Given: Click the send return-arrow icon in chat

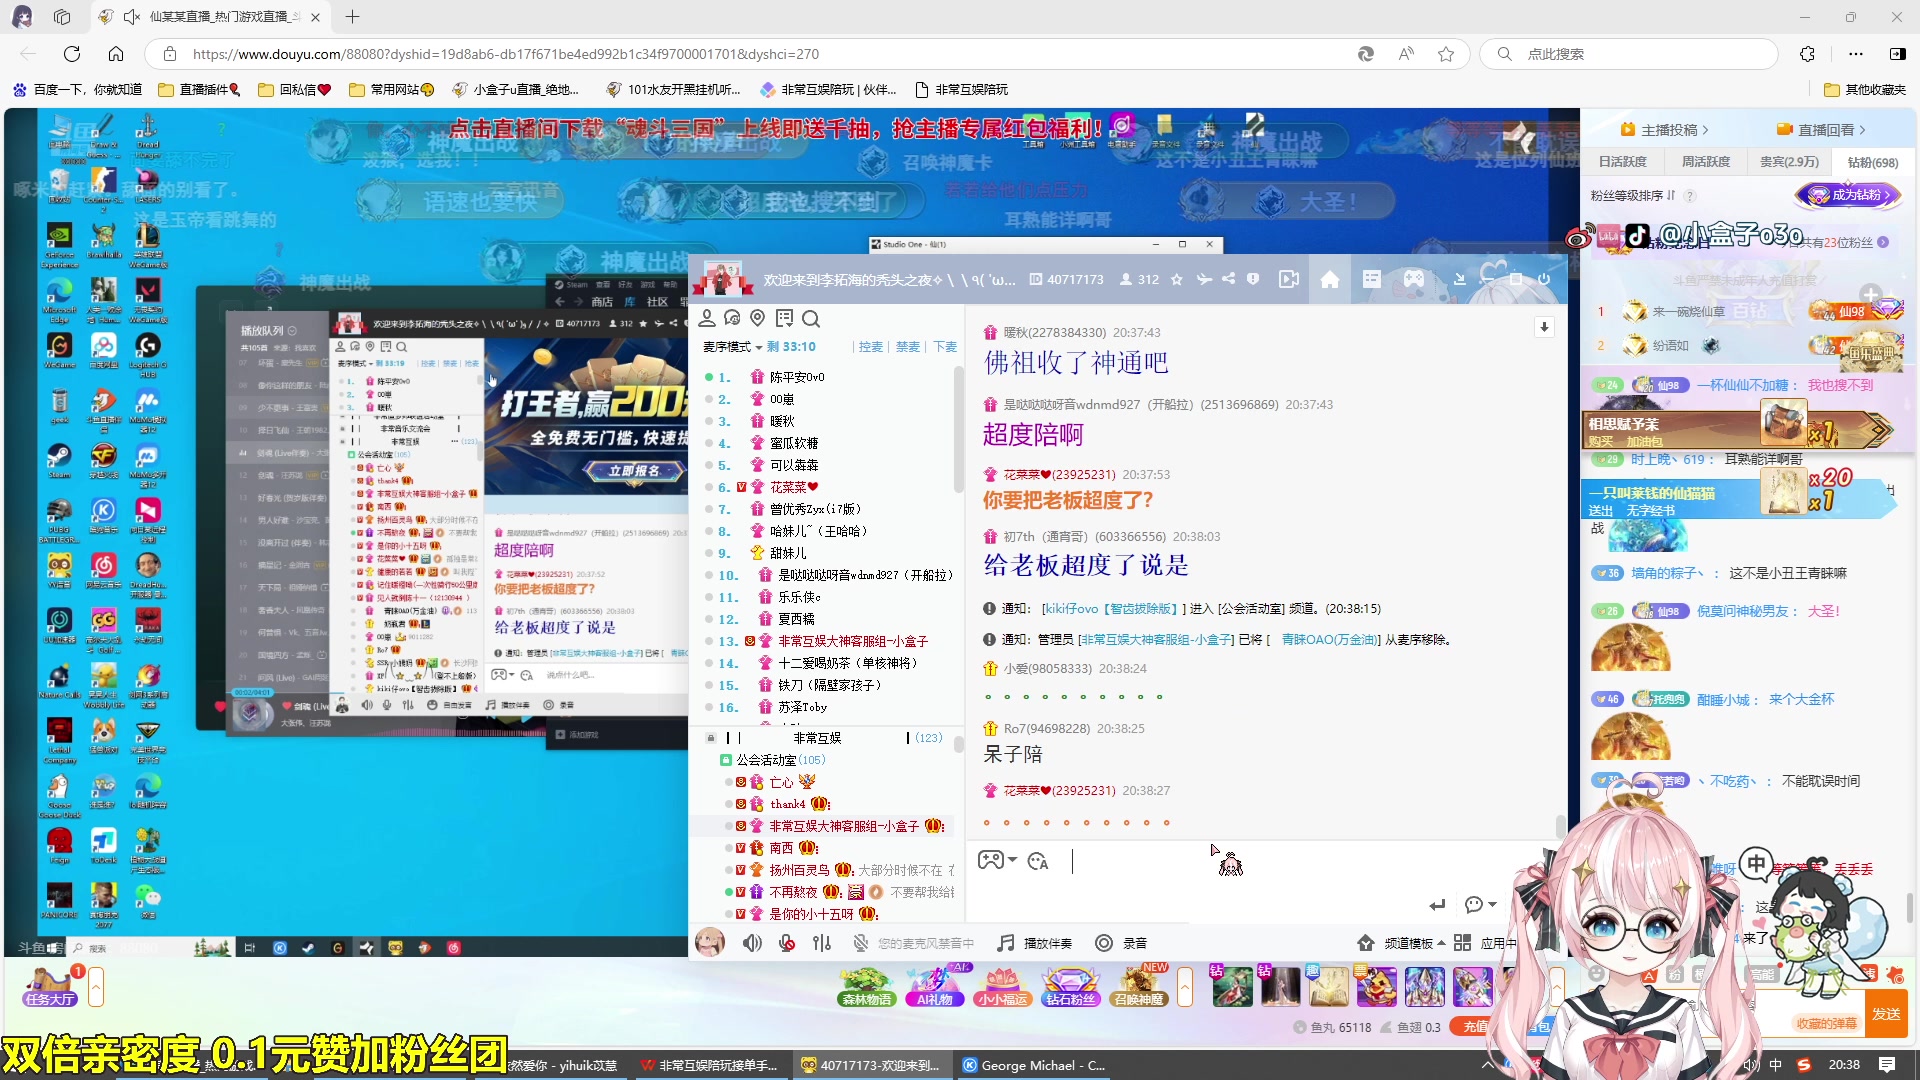Looking at the screenshot, I should [x=1437, y=905].
